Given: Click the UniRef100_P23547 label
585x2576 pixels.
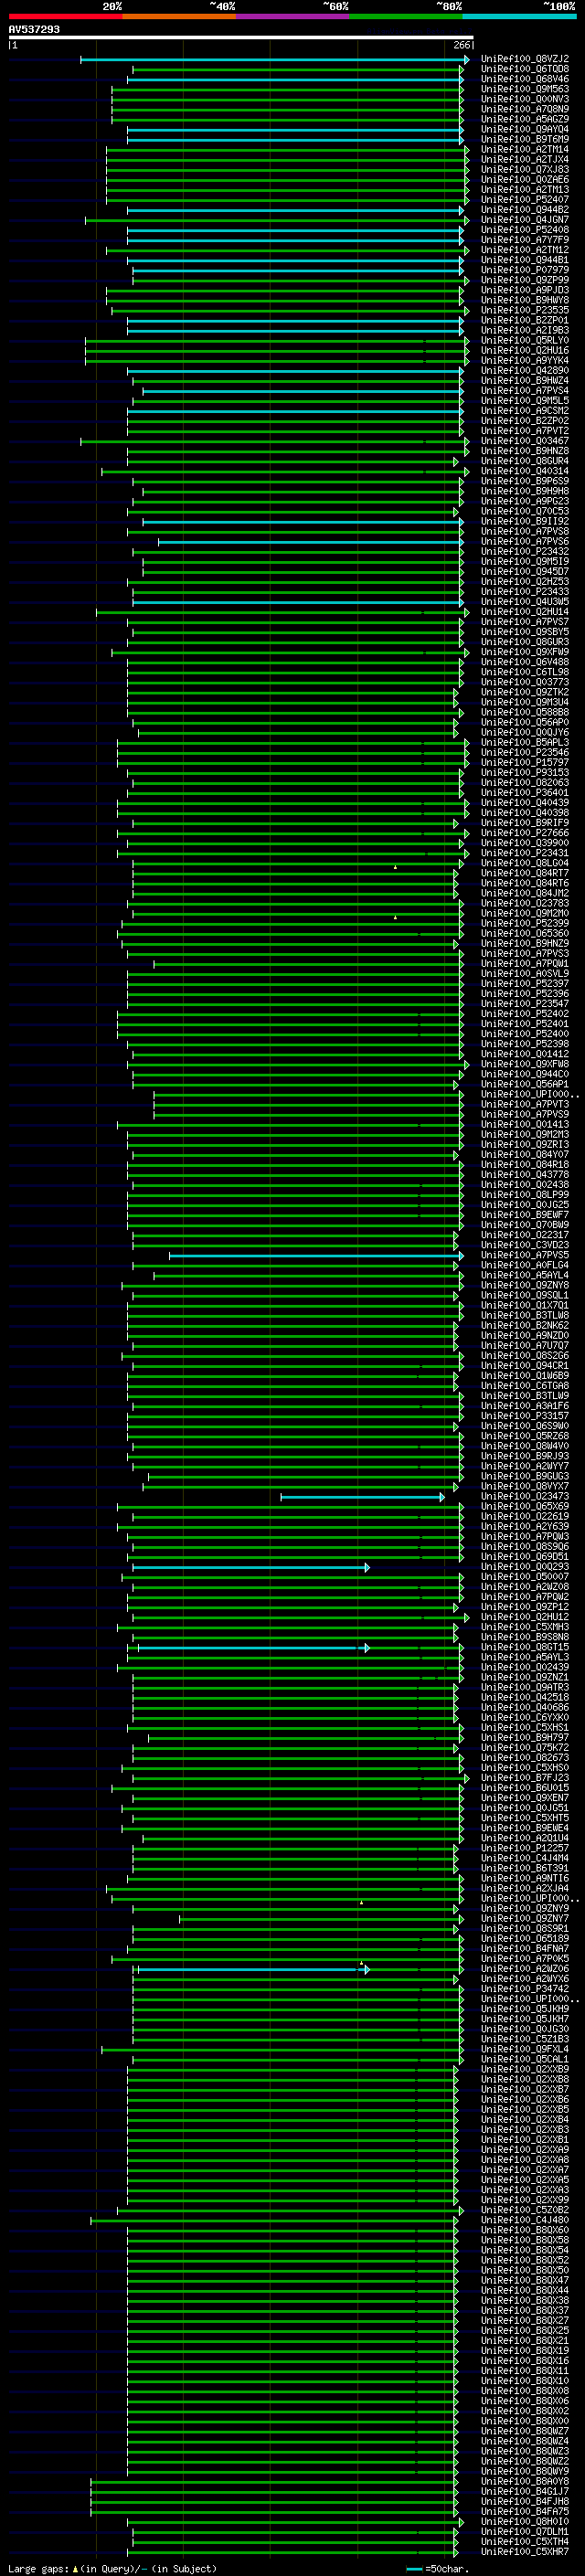Looking at the screenshot, I should (524, 1004).
